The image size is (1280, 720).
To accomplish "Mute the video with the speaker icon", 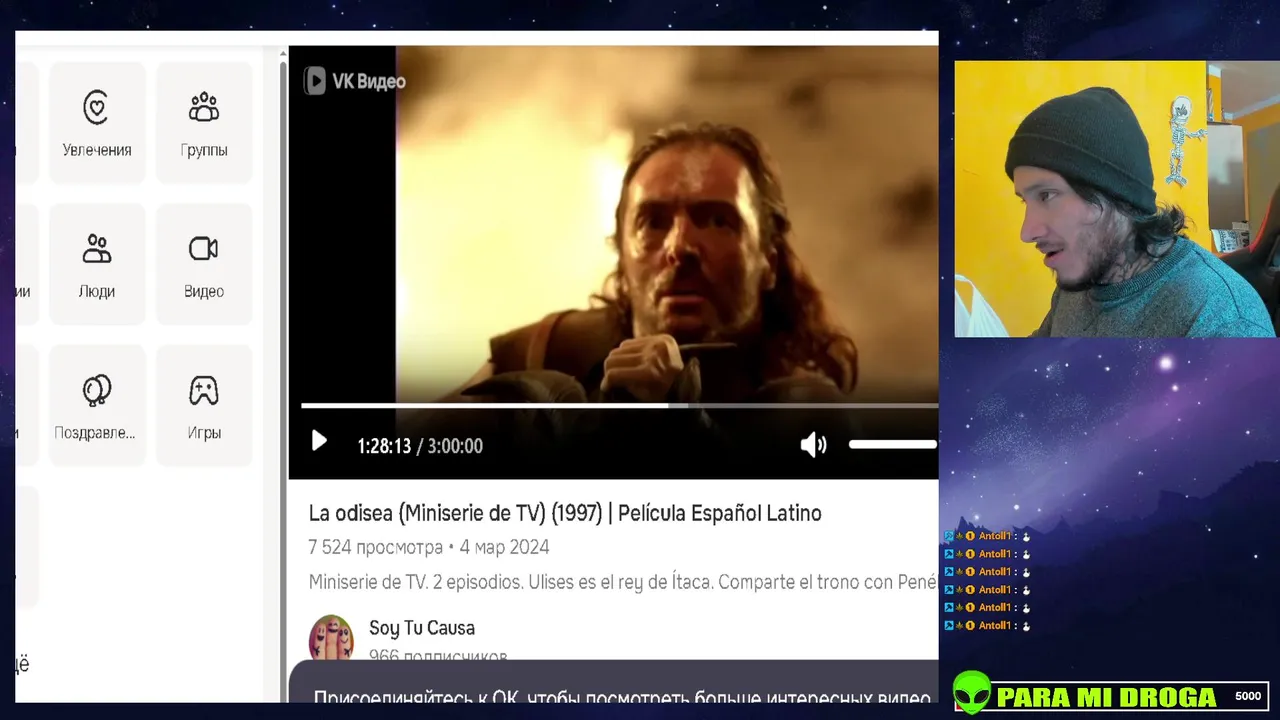I will point(813,445).
